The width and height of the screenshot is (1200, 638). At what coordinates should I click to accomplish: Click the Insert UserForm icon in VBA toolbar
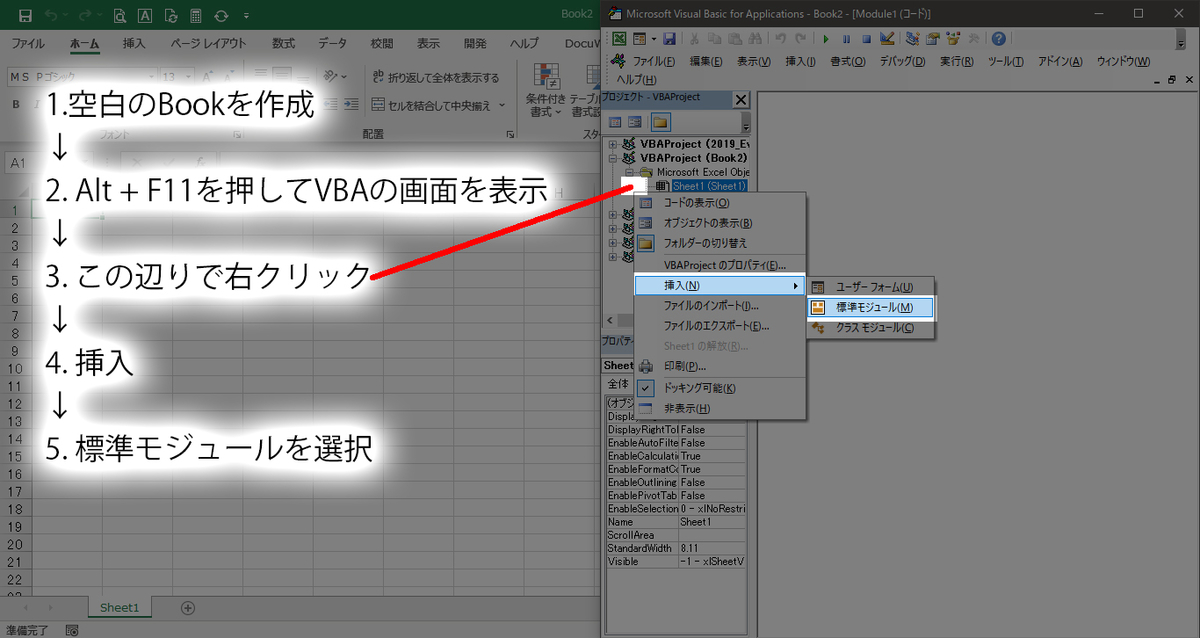click(x=638, y=39)
